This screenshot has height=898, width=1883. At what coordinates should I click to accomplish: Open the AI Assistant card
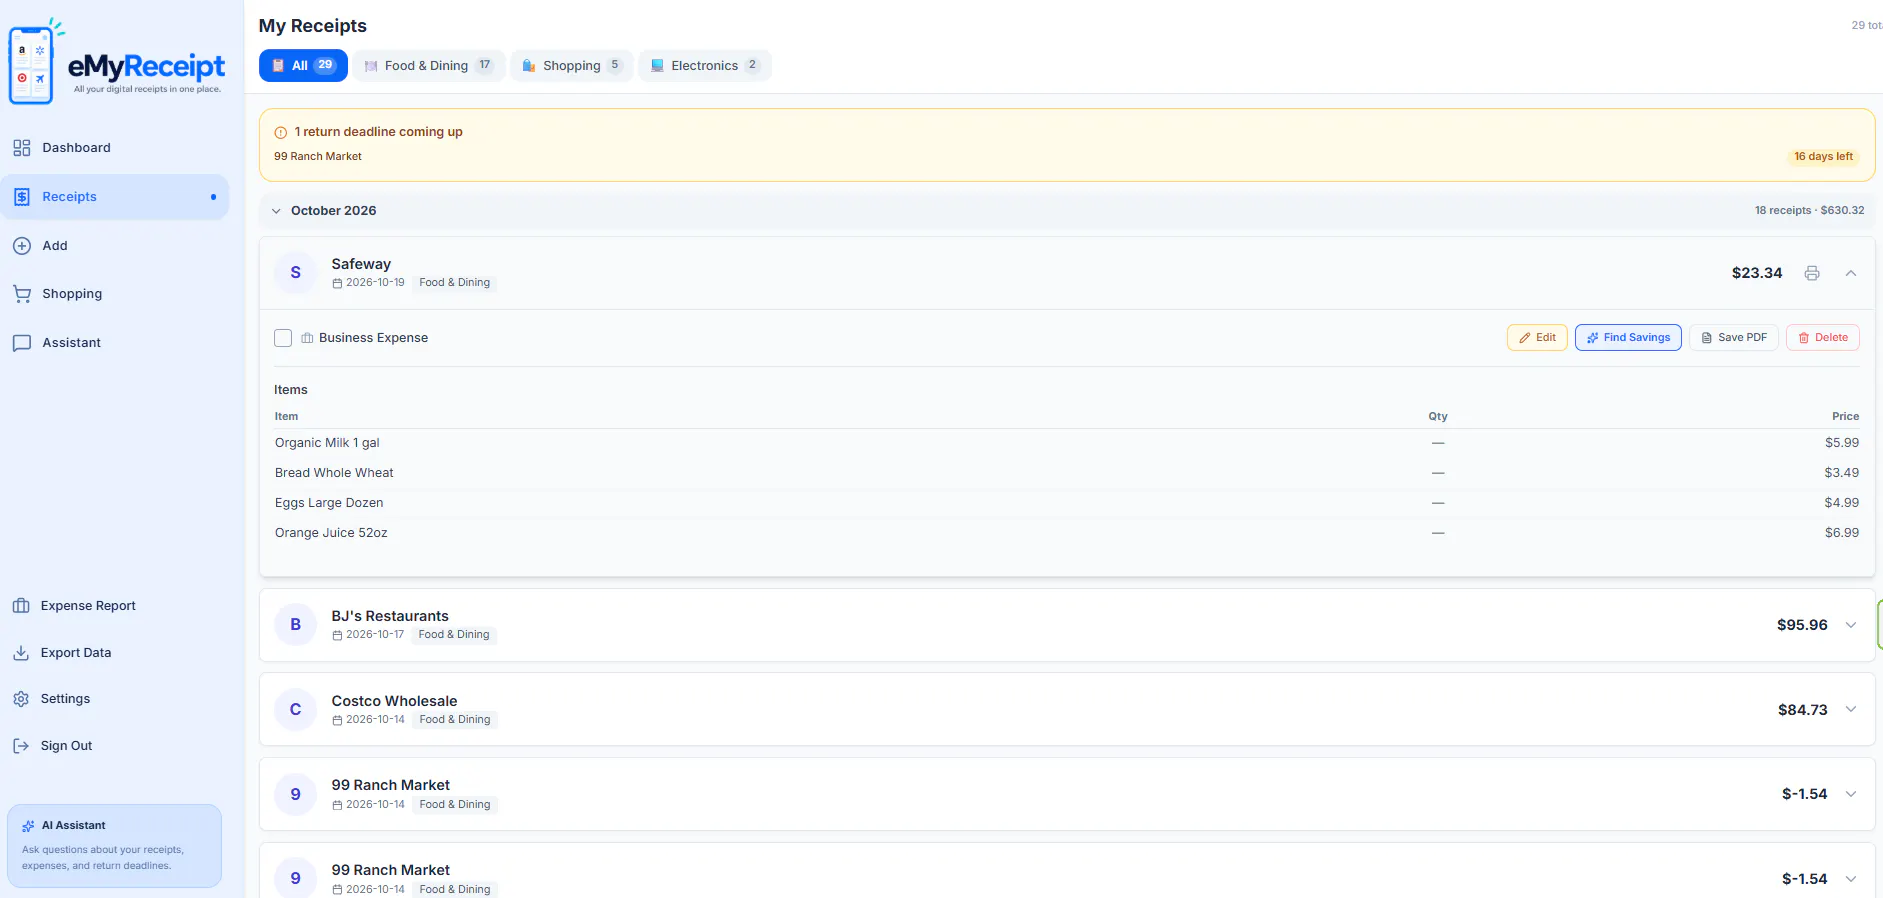tap(114, 846)
